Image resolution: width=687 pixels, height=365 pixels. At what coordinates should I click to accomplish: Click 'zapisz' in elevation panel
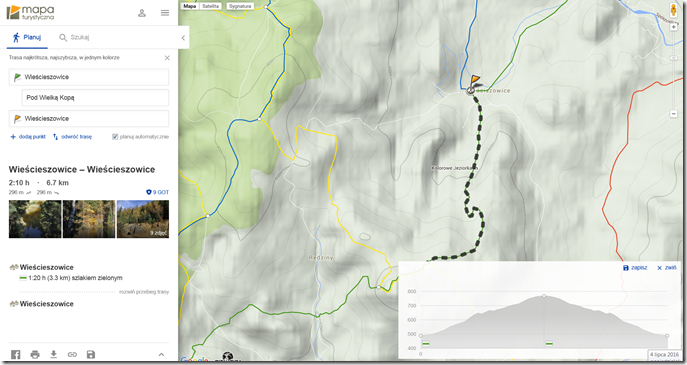pyautogui.click(x=635, y=268)
